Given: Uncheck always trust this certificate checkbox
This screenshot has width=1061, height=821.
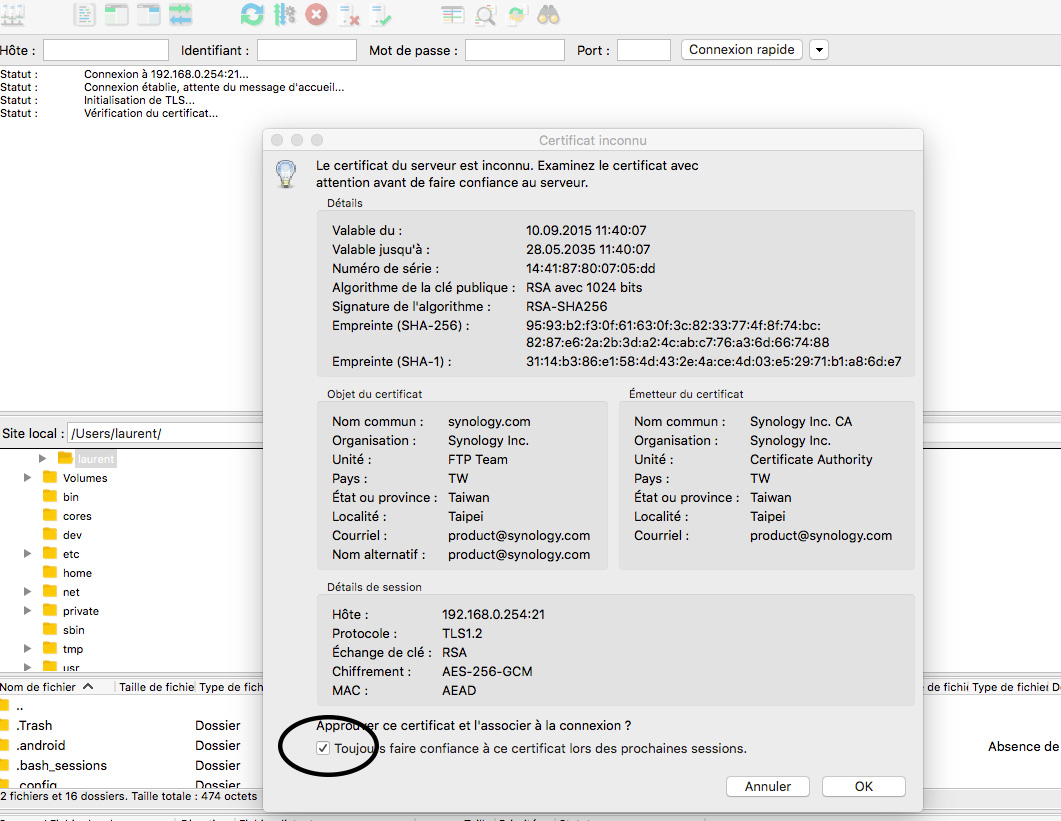Looking at the screenshot, I should pos(323,748).
